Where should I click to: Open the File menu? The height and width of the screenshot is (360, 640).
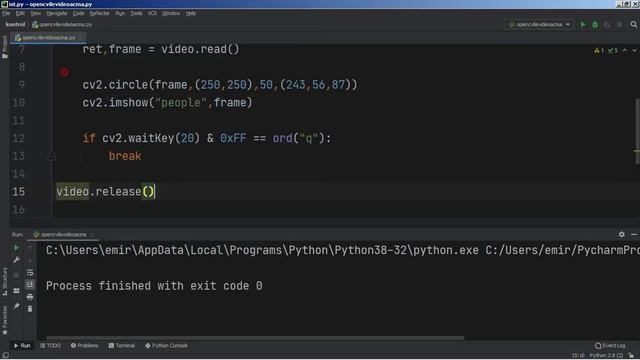coord(6,13)
